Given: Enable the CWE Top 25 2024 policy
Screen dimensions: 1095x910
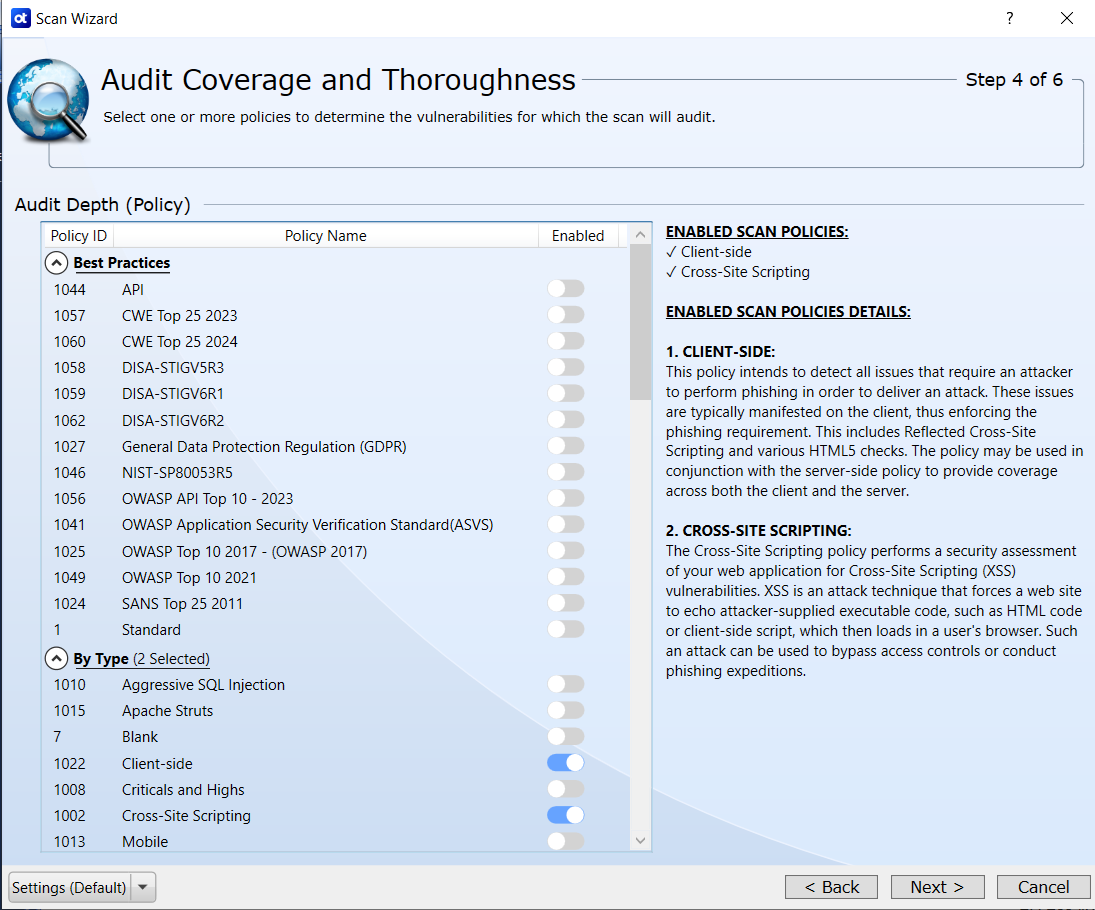Looking at the screenshot, I should 565,341.
